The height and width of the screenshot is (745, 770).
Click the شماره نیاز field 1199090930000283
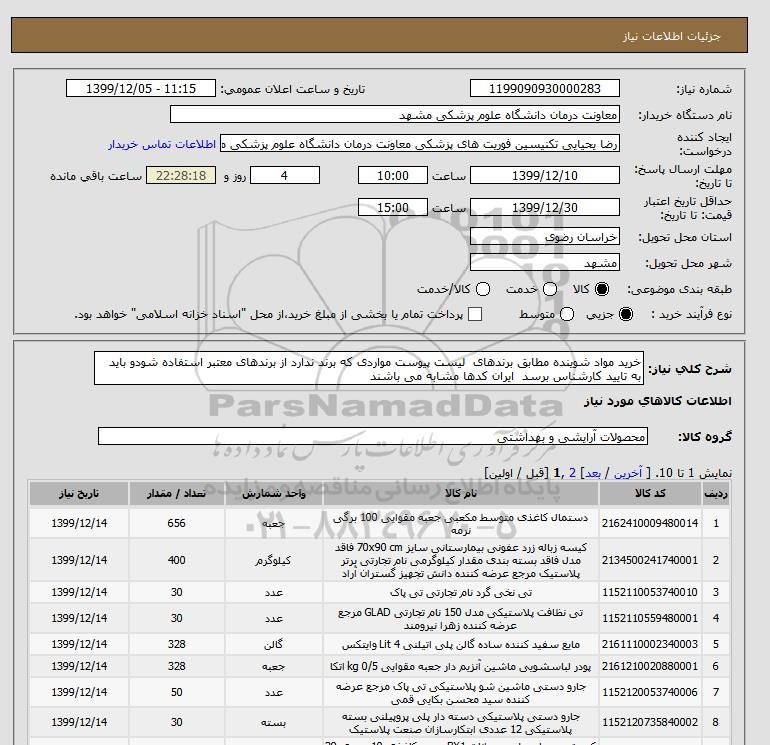(545, 88)
